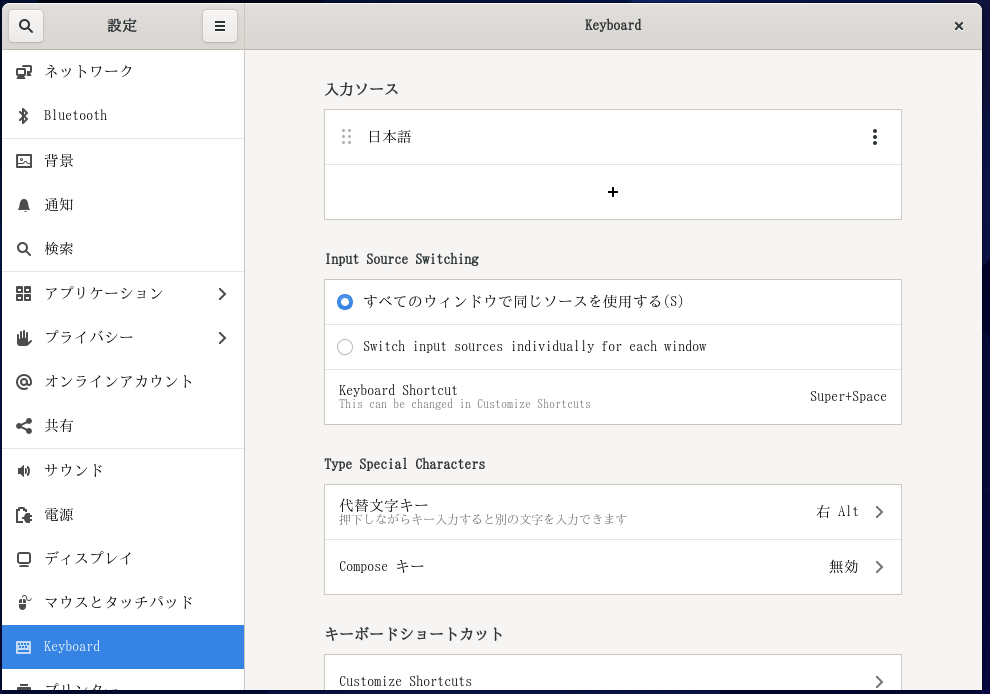
Task: Click the bell icon next to 通知
Action: click(x=24, y=205)
